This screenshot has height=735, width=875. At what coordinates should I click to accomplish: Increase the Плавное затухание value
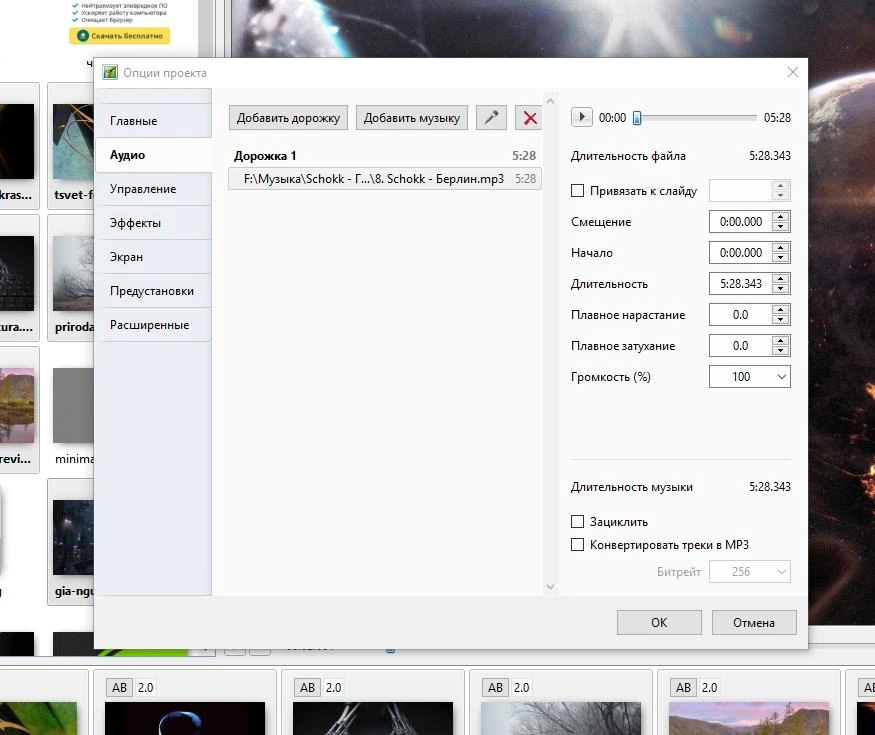[x=781, y=340]
